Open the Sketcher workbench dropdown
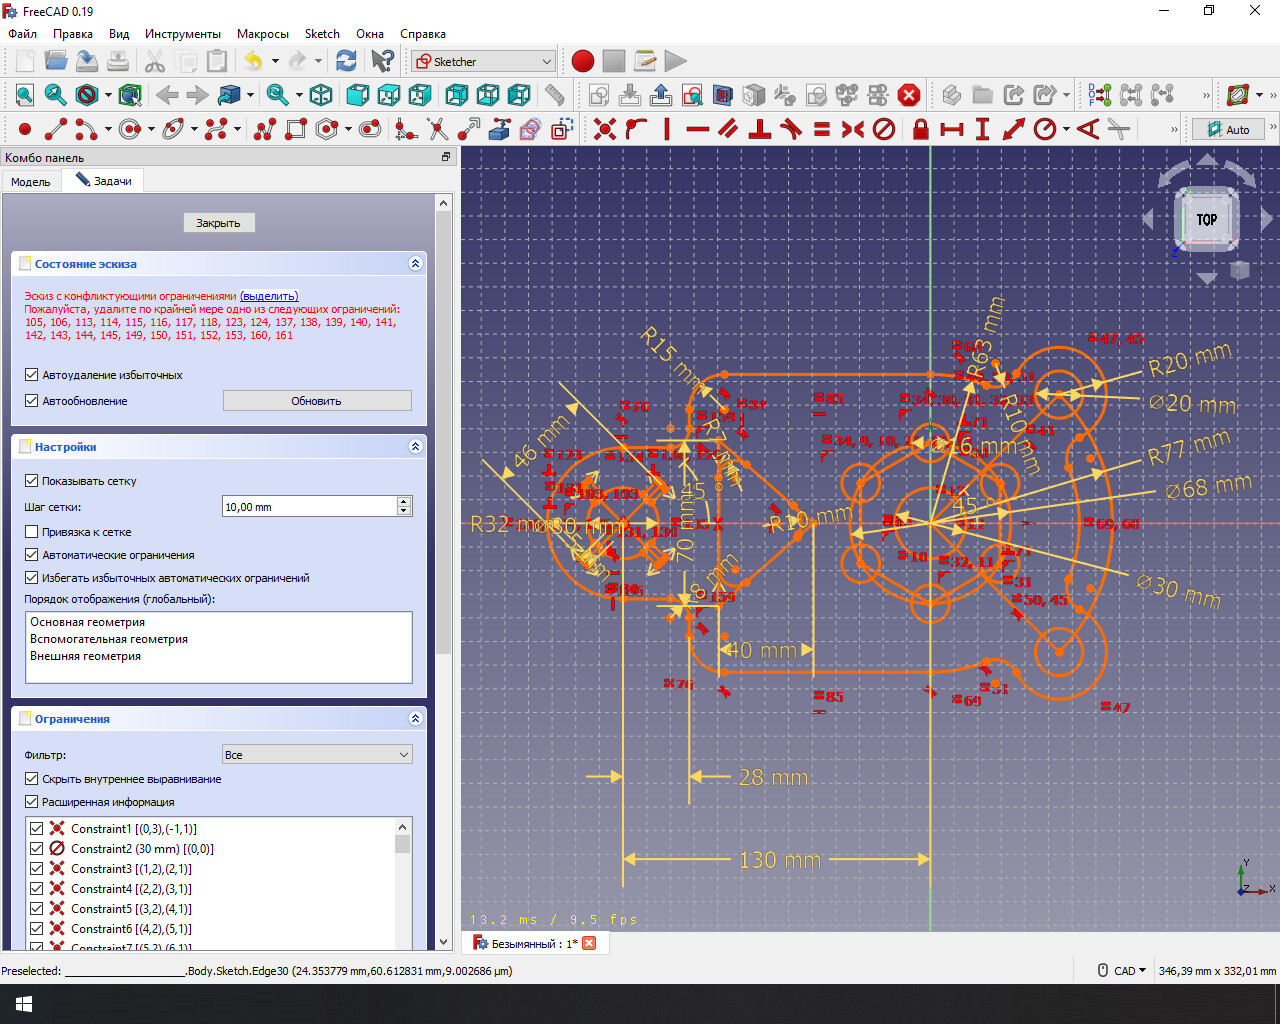Screen dimensions: 1280x1024 (x=483, y=61)
